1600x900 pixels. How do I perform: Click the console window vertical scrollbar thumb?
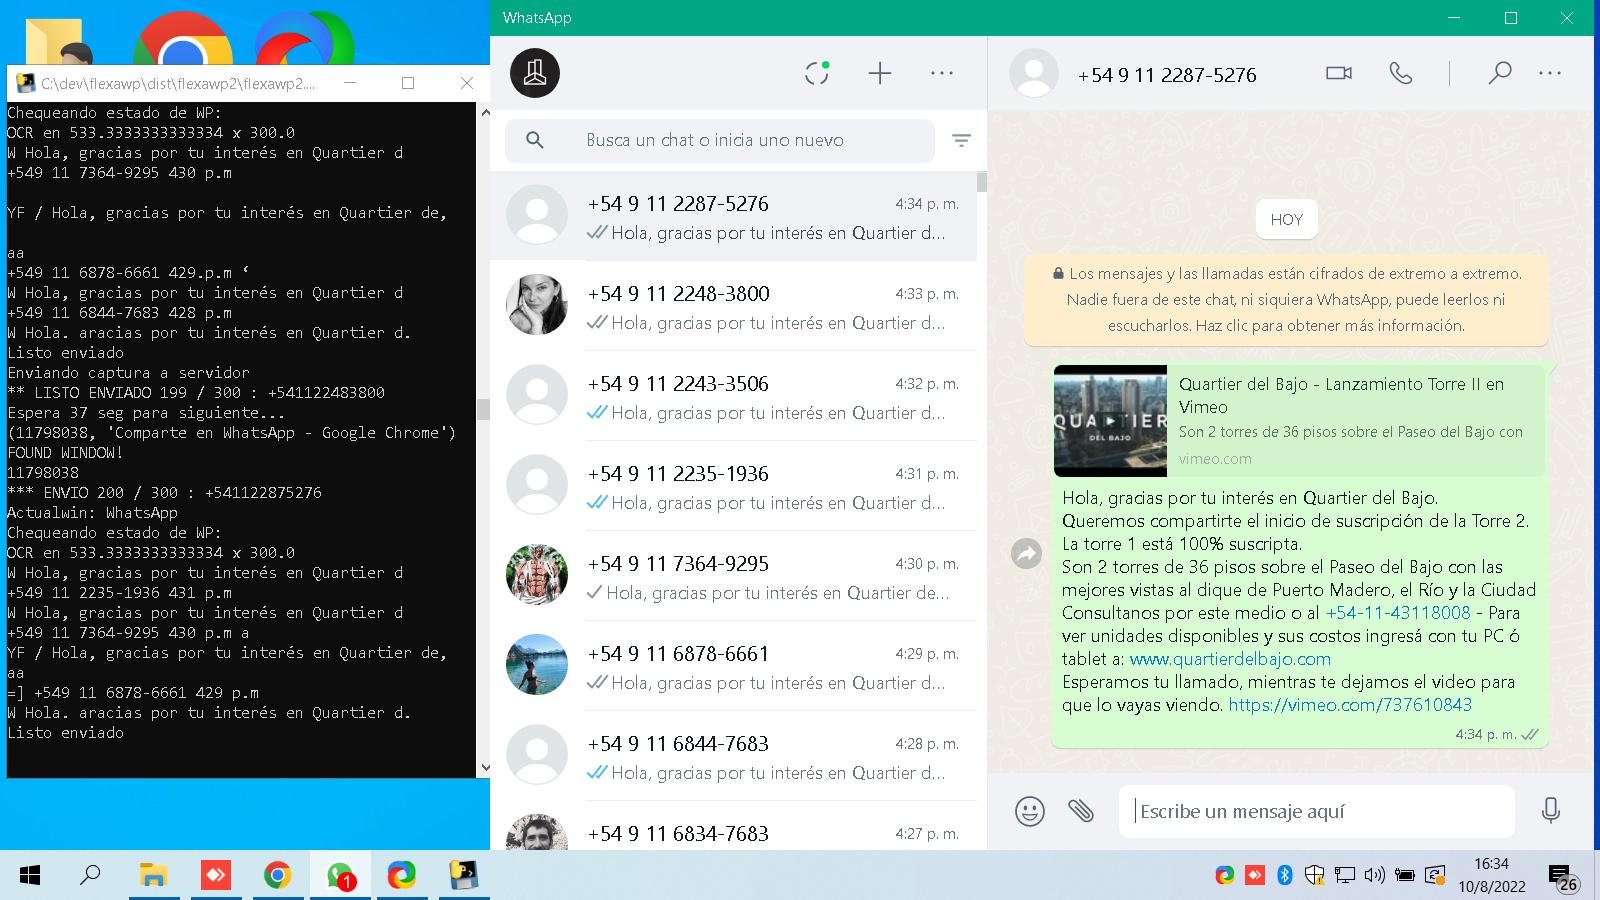click(484, 410)
